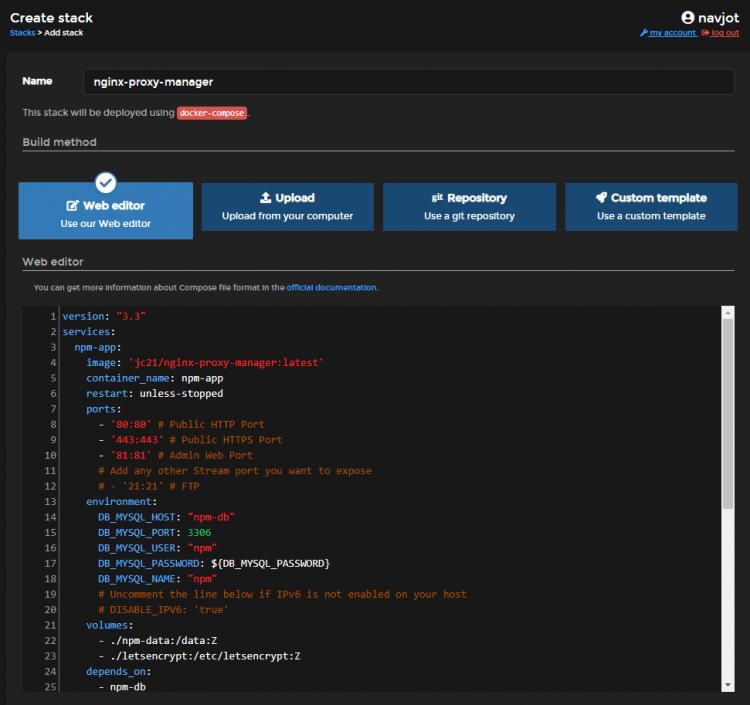
Task: Click the wrench icon next to my account
Action: 644,33
